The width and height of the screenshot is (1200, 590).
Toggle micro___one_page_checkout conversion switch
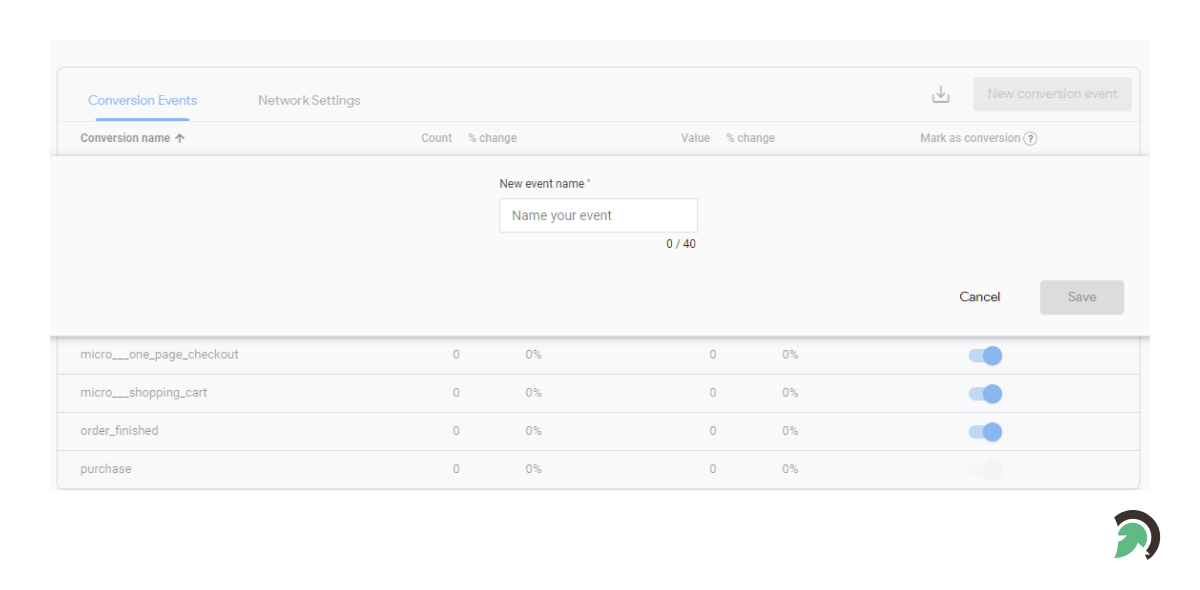(x=985, y=356)
